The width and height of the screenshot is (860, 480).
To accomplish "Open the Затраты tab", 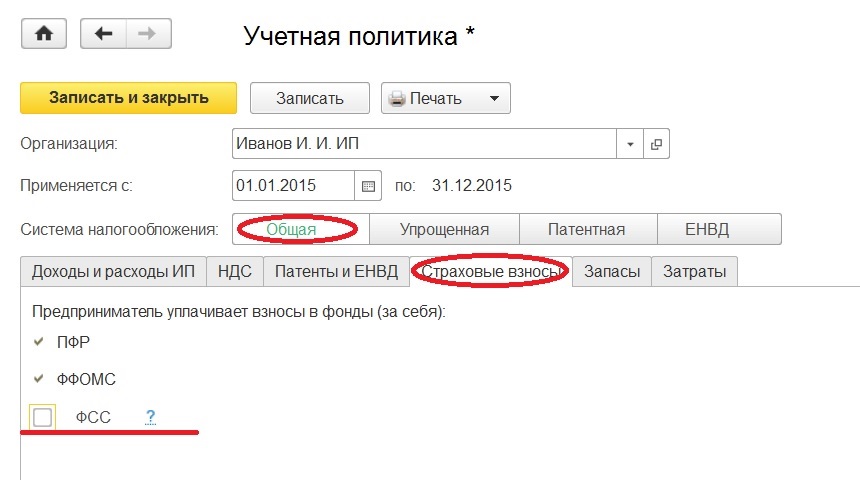I will point(694,272).
